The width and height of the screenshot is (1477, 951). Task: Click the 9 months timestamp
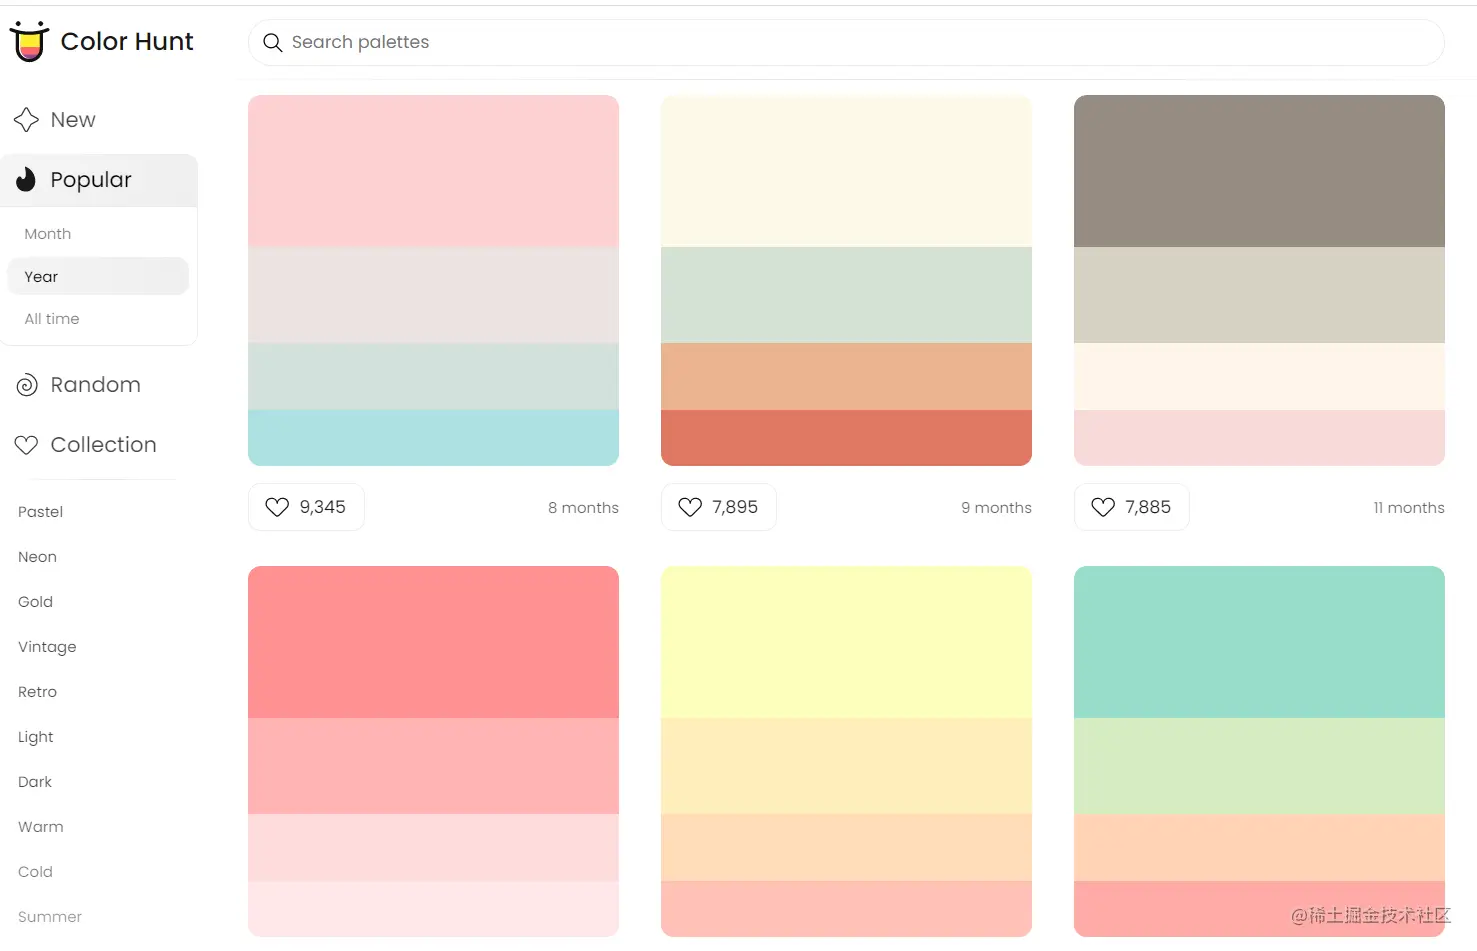click(x=996, y=508)
